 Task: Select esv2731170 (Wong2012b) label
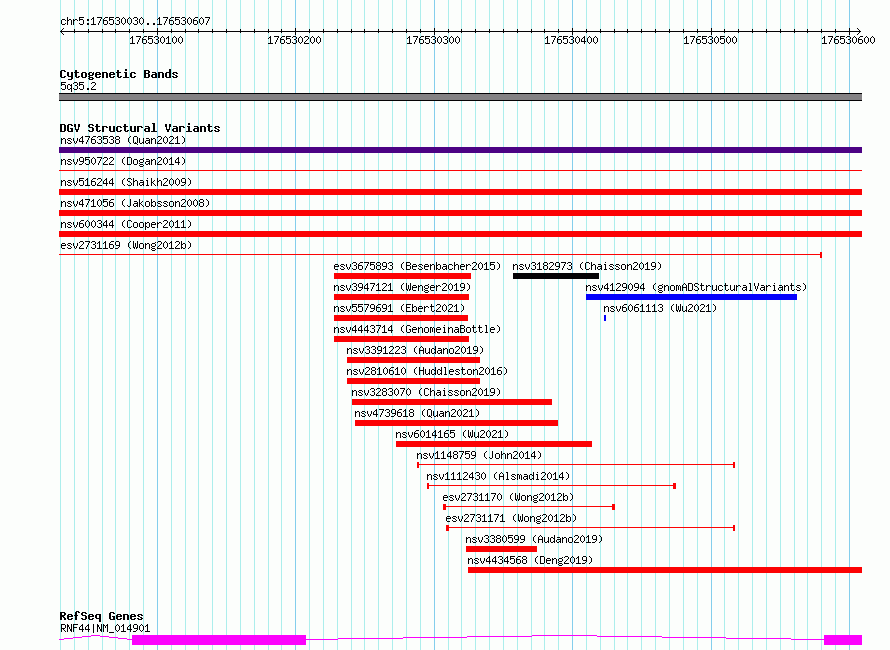[x=508, y=497]
